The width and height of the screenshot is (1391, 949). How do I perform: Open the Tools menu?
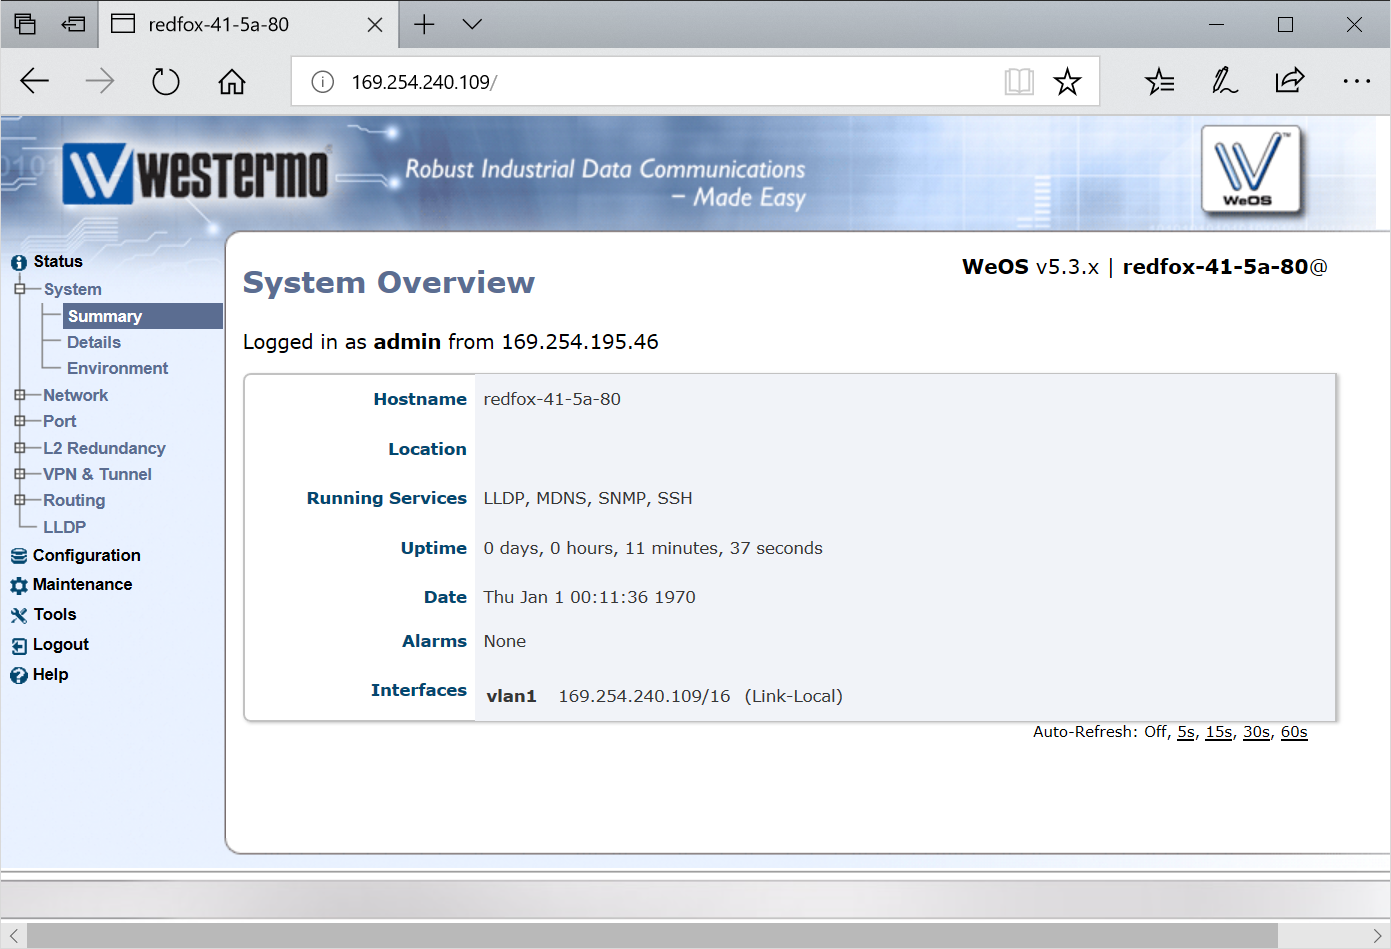pyautogui.click(x=55, y=614)
